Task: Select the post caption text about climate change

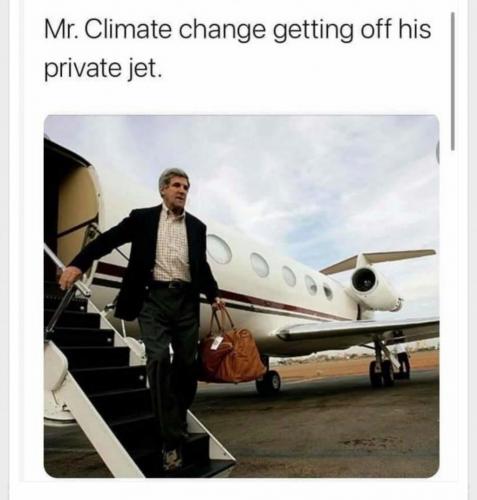Action: pyautogui.click(x=238, y=49)
